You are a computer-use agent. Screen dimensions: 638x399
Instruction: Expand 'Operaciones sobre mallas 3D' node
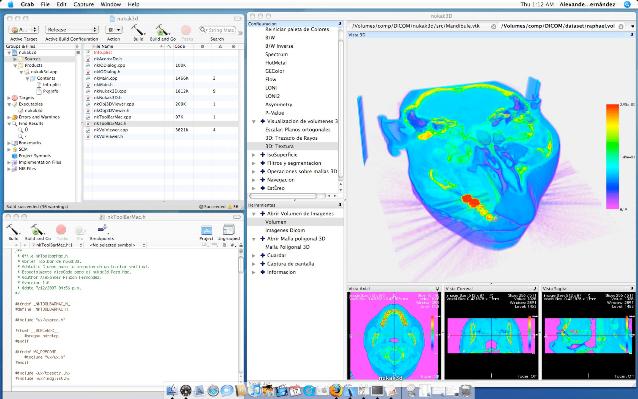click(x=253, y=172)
